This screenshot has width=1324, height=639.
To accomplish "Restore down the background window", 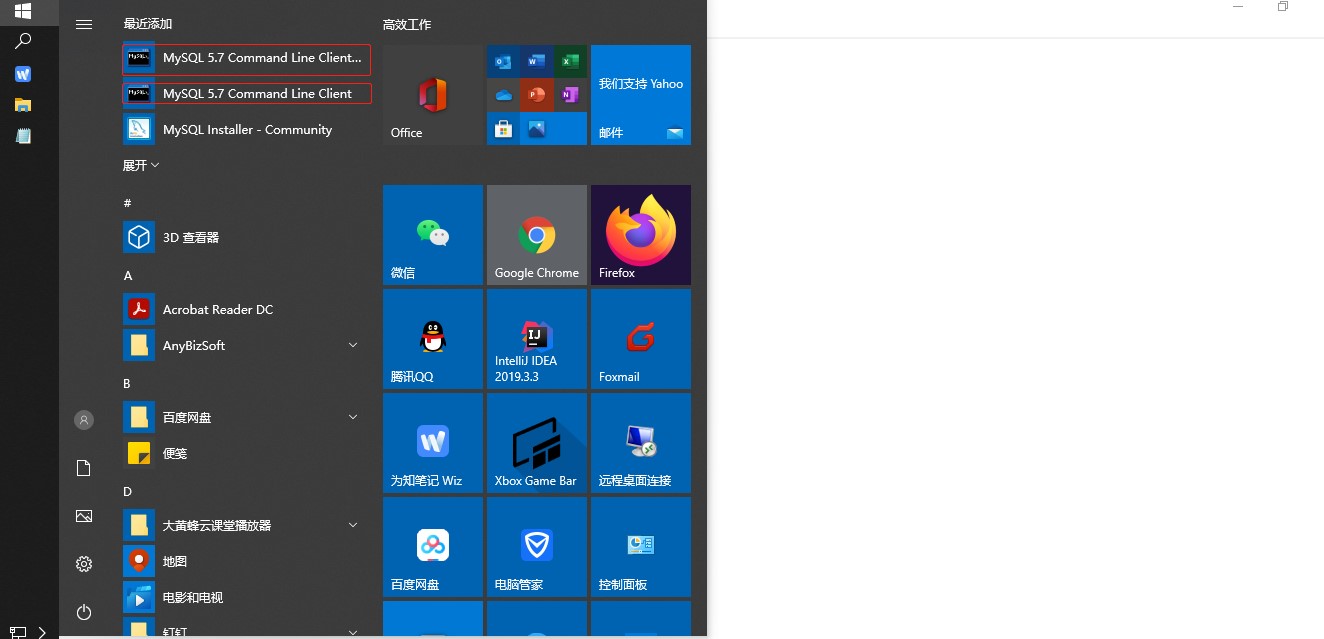I will pos(1283,7).
